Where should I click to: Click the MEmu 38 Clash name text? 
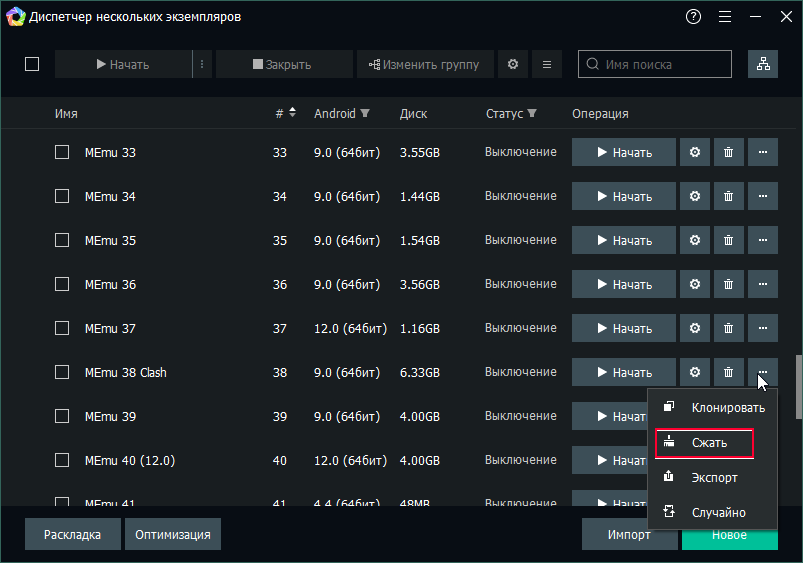pyautogui.click(x=125, y=372)
